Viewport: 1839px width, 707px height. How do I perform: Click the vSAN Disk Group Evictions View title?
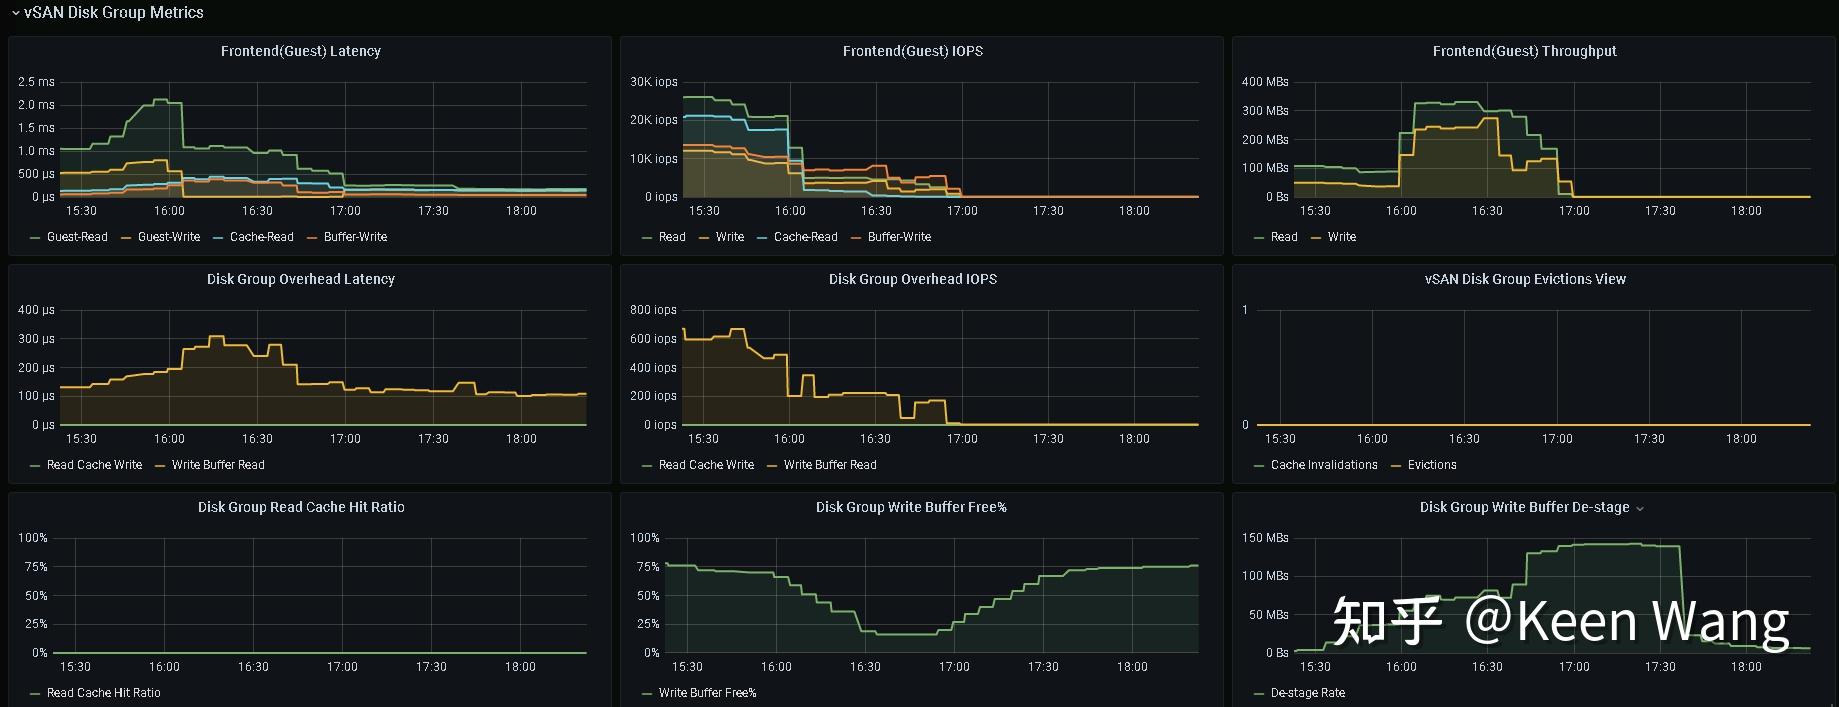[x=1524, y=279]
